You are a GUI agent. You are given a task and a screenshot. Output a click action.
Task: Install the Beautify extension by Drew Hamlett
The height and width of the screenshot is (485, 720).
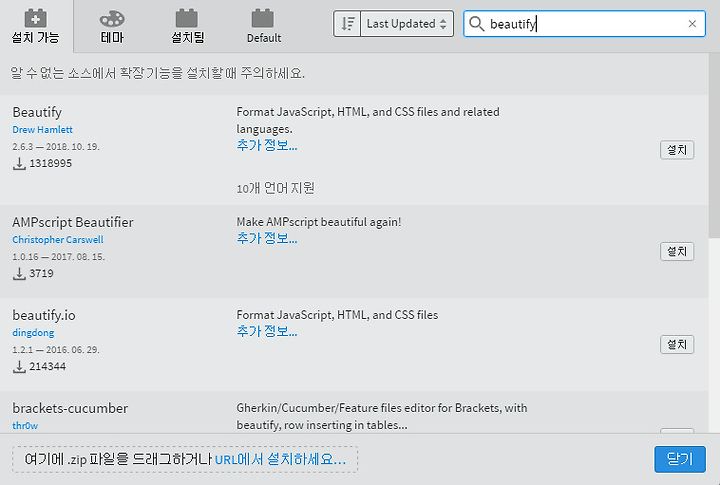[677, 150]
